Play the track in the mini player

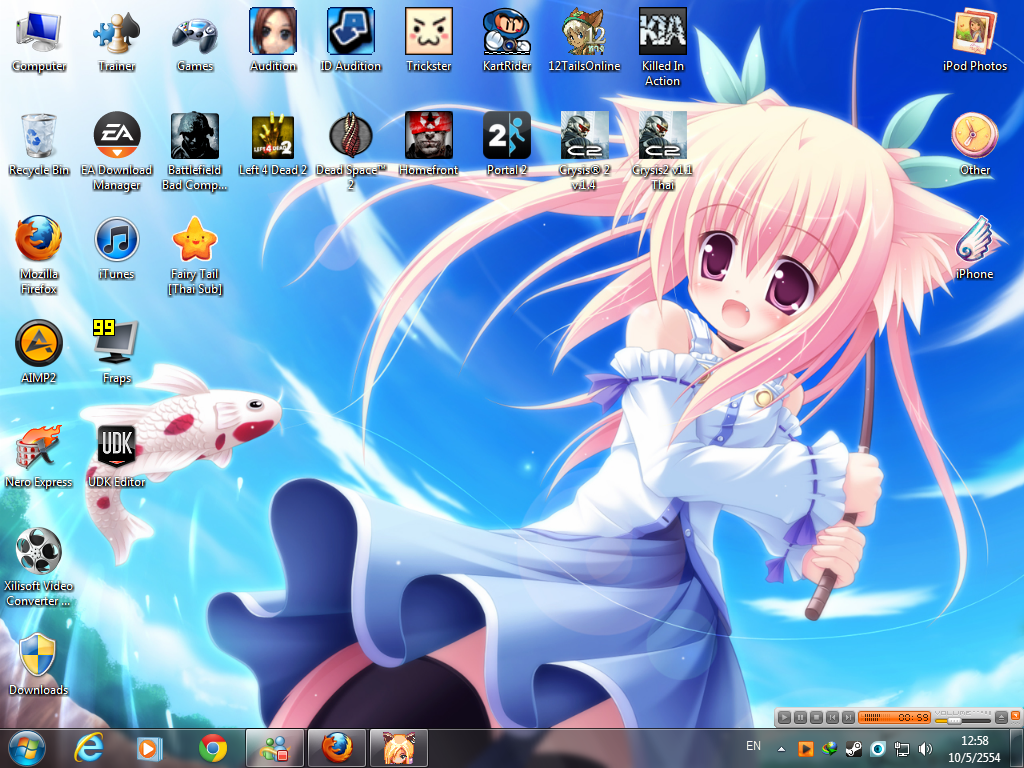pyautogui.click(x=784, y=717)
